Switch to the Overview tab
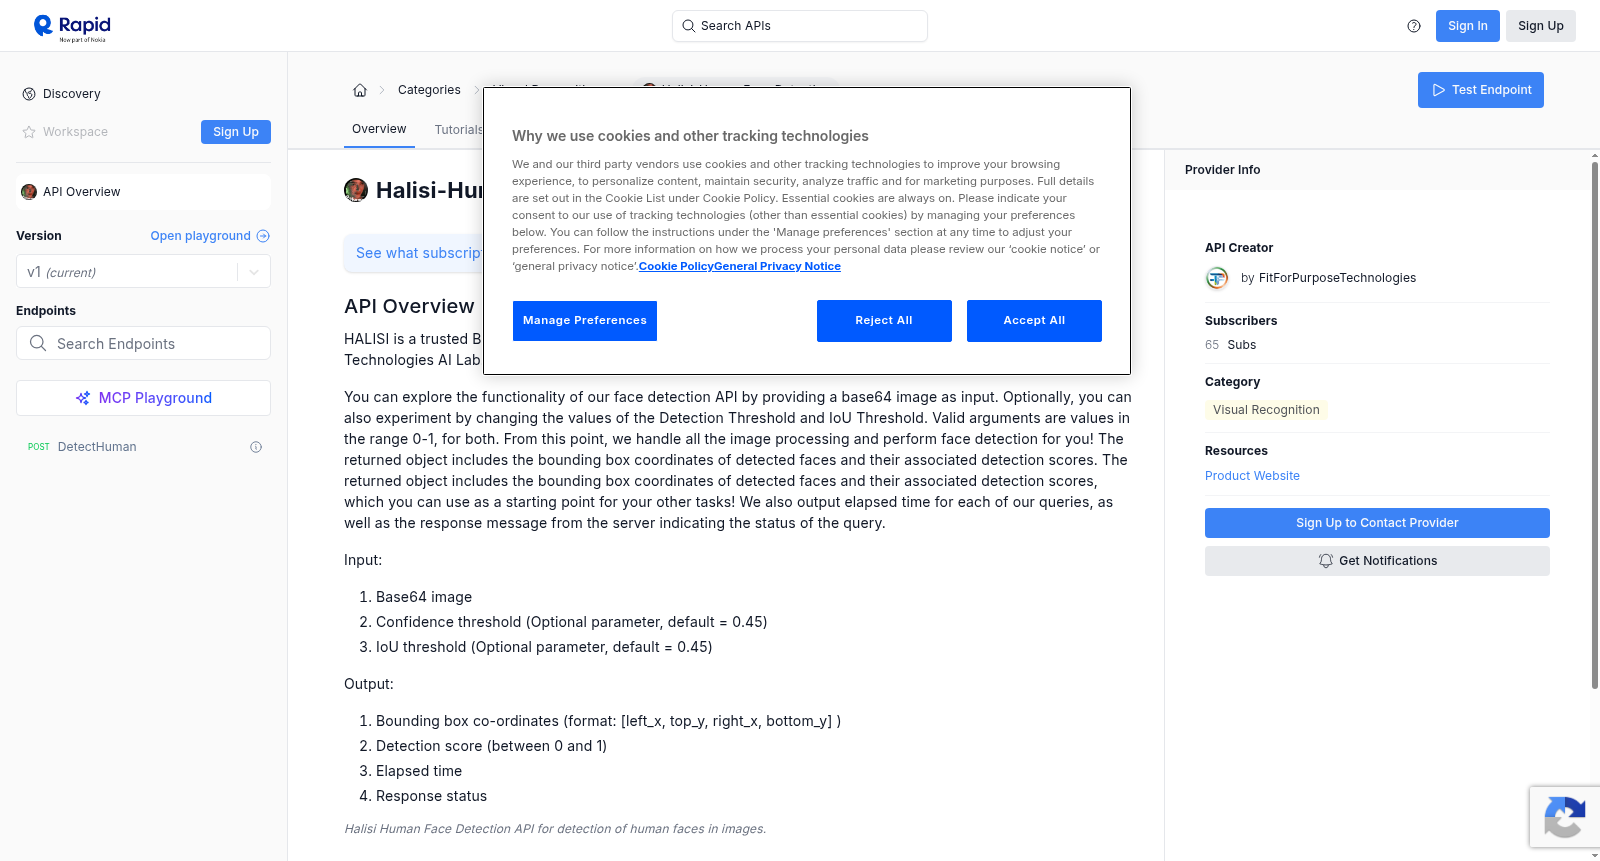The width and height of the screenshot is (1600, 861). pos(379,129)
